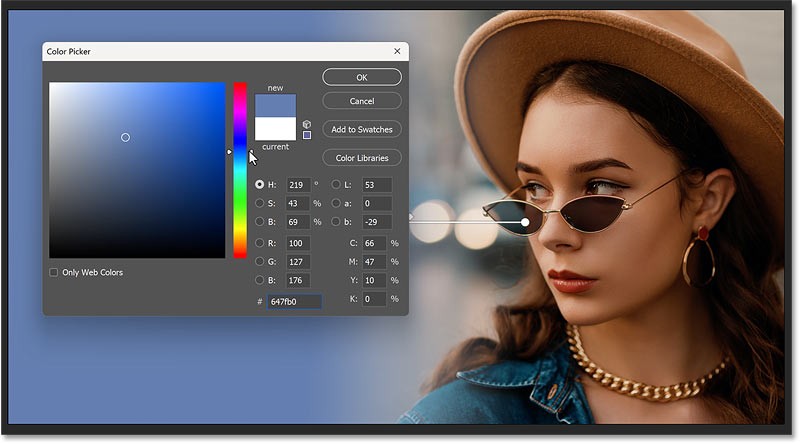
Task: Click the hex color input field
Action: [294, 301]
